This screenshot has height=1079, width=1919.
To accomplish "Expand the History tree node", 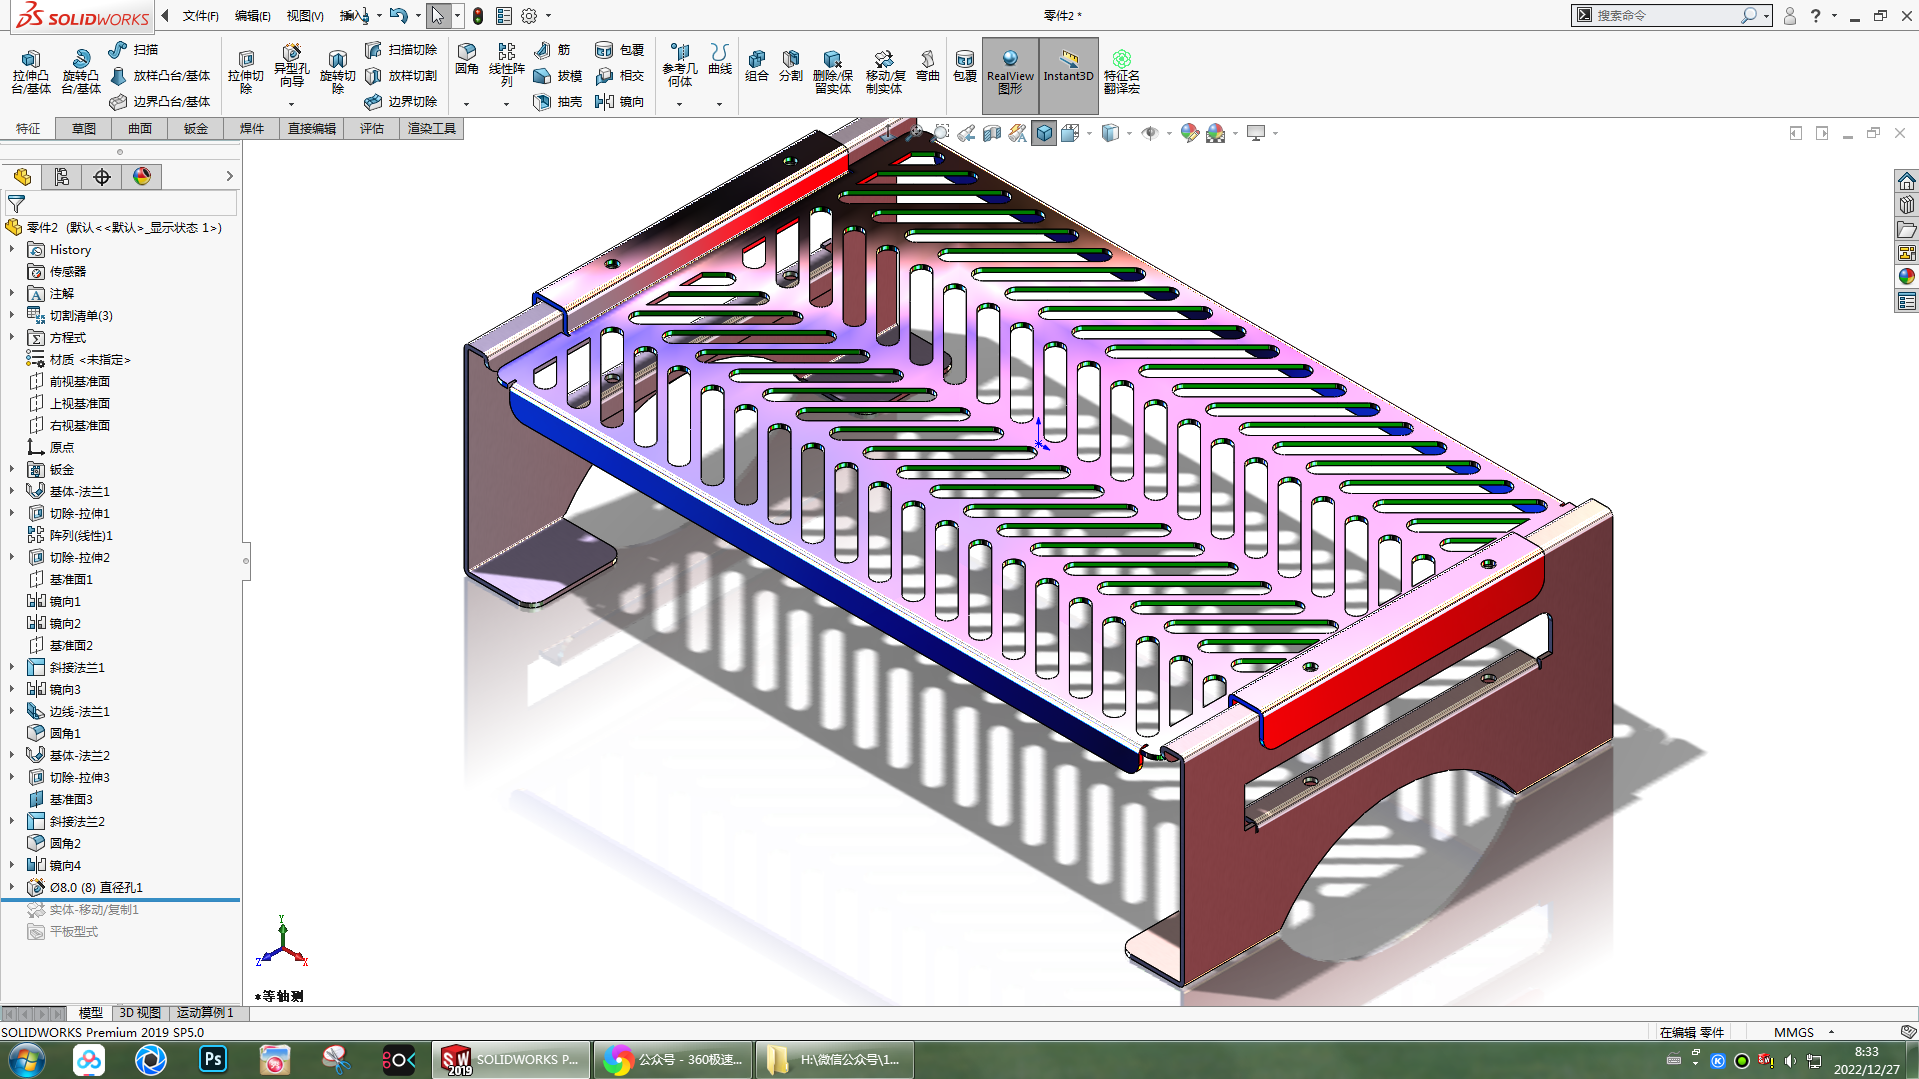I will [12, 249].
